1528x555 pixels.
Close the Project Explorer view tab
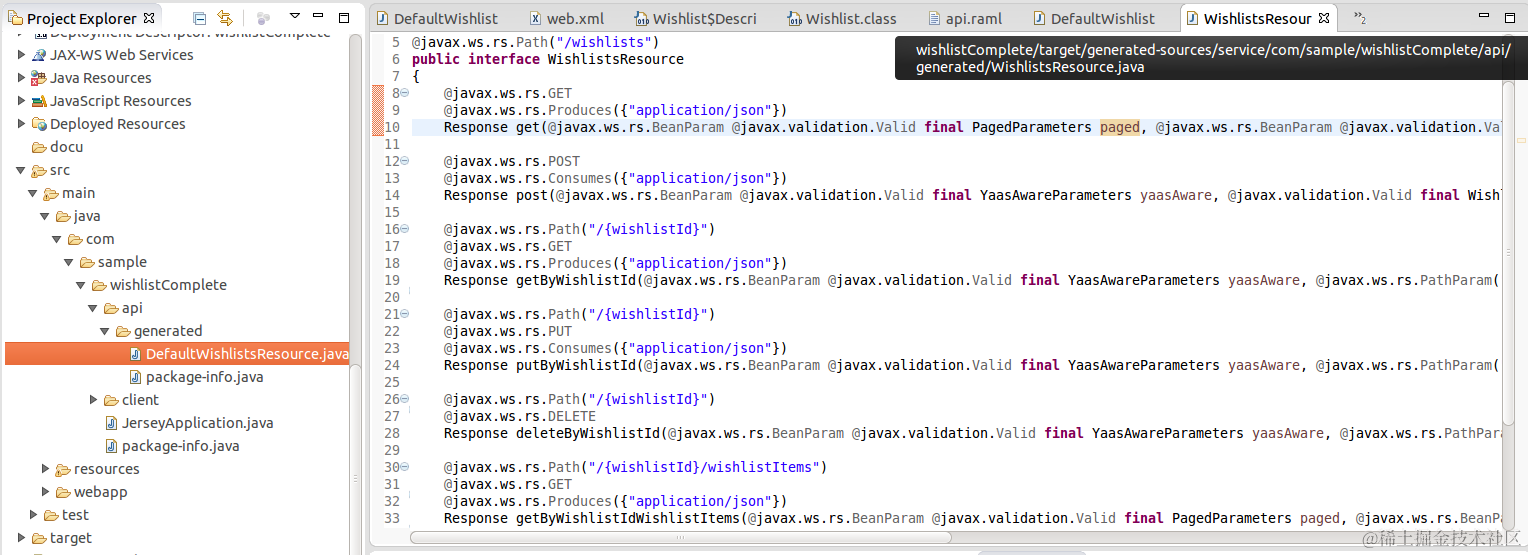pyautogui.click(x=149, y=18)
